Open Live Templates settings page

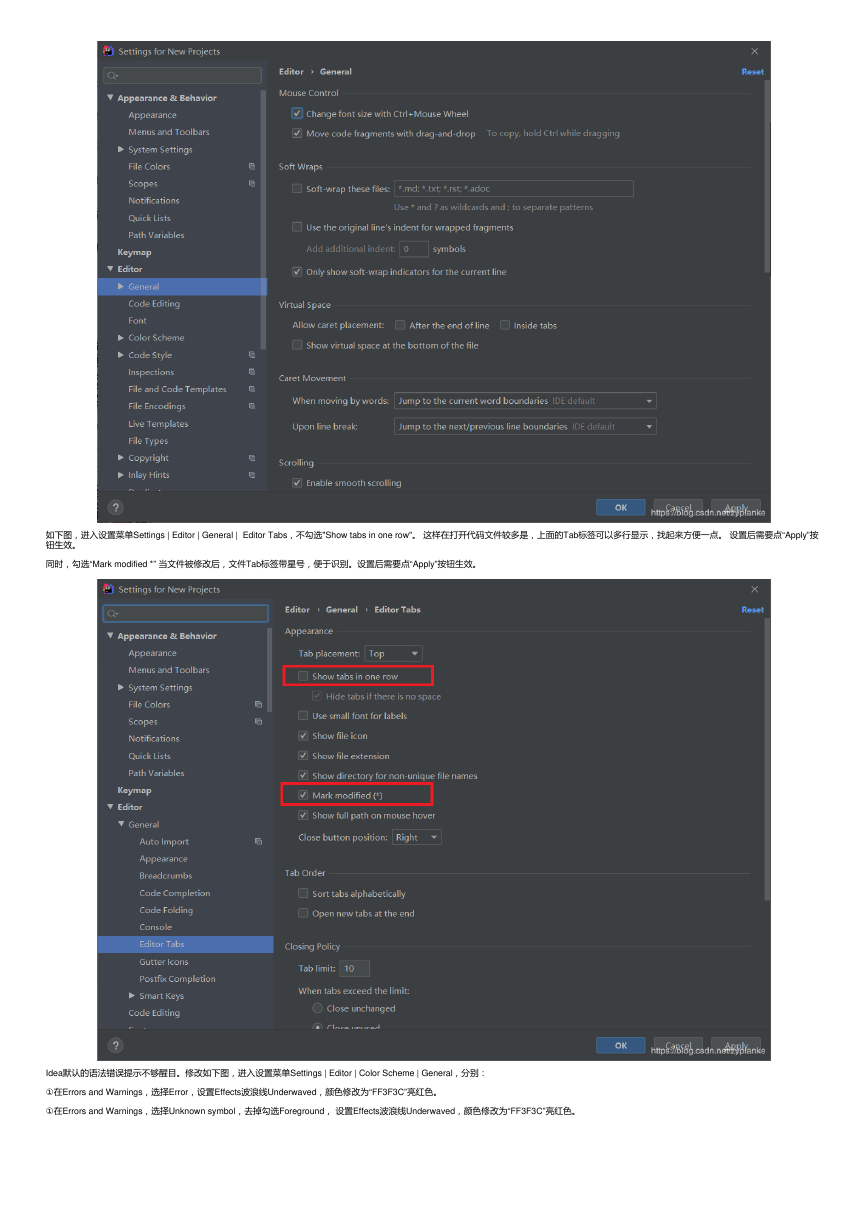(158, 424)
